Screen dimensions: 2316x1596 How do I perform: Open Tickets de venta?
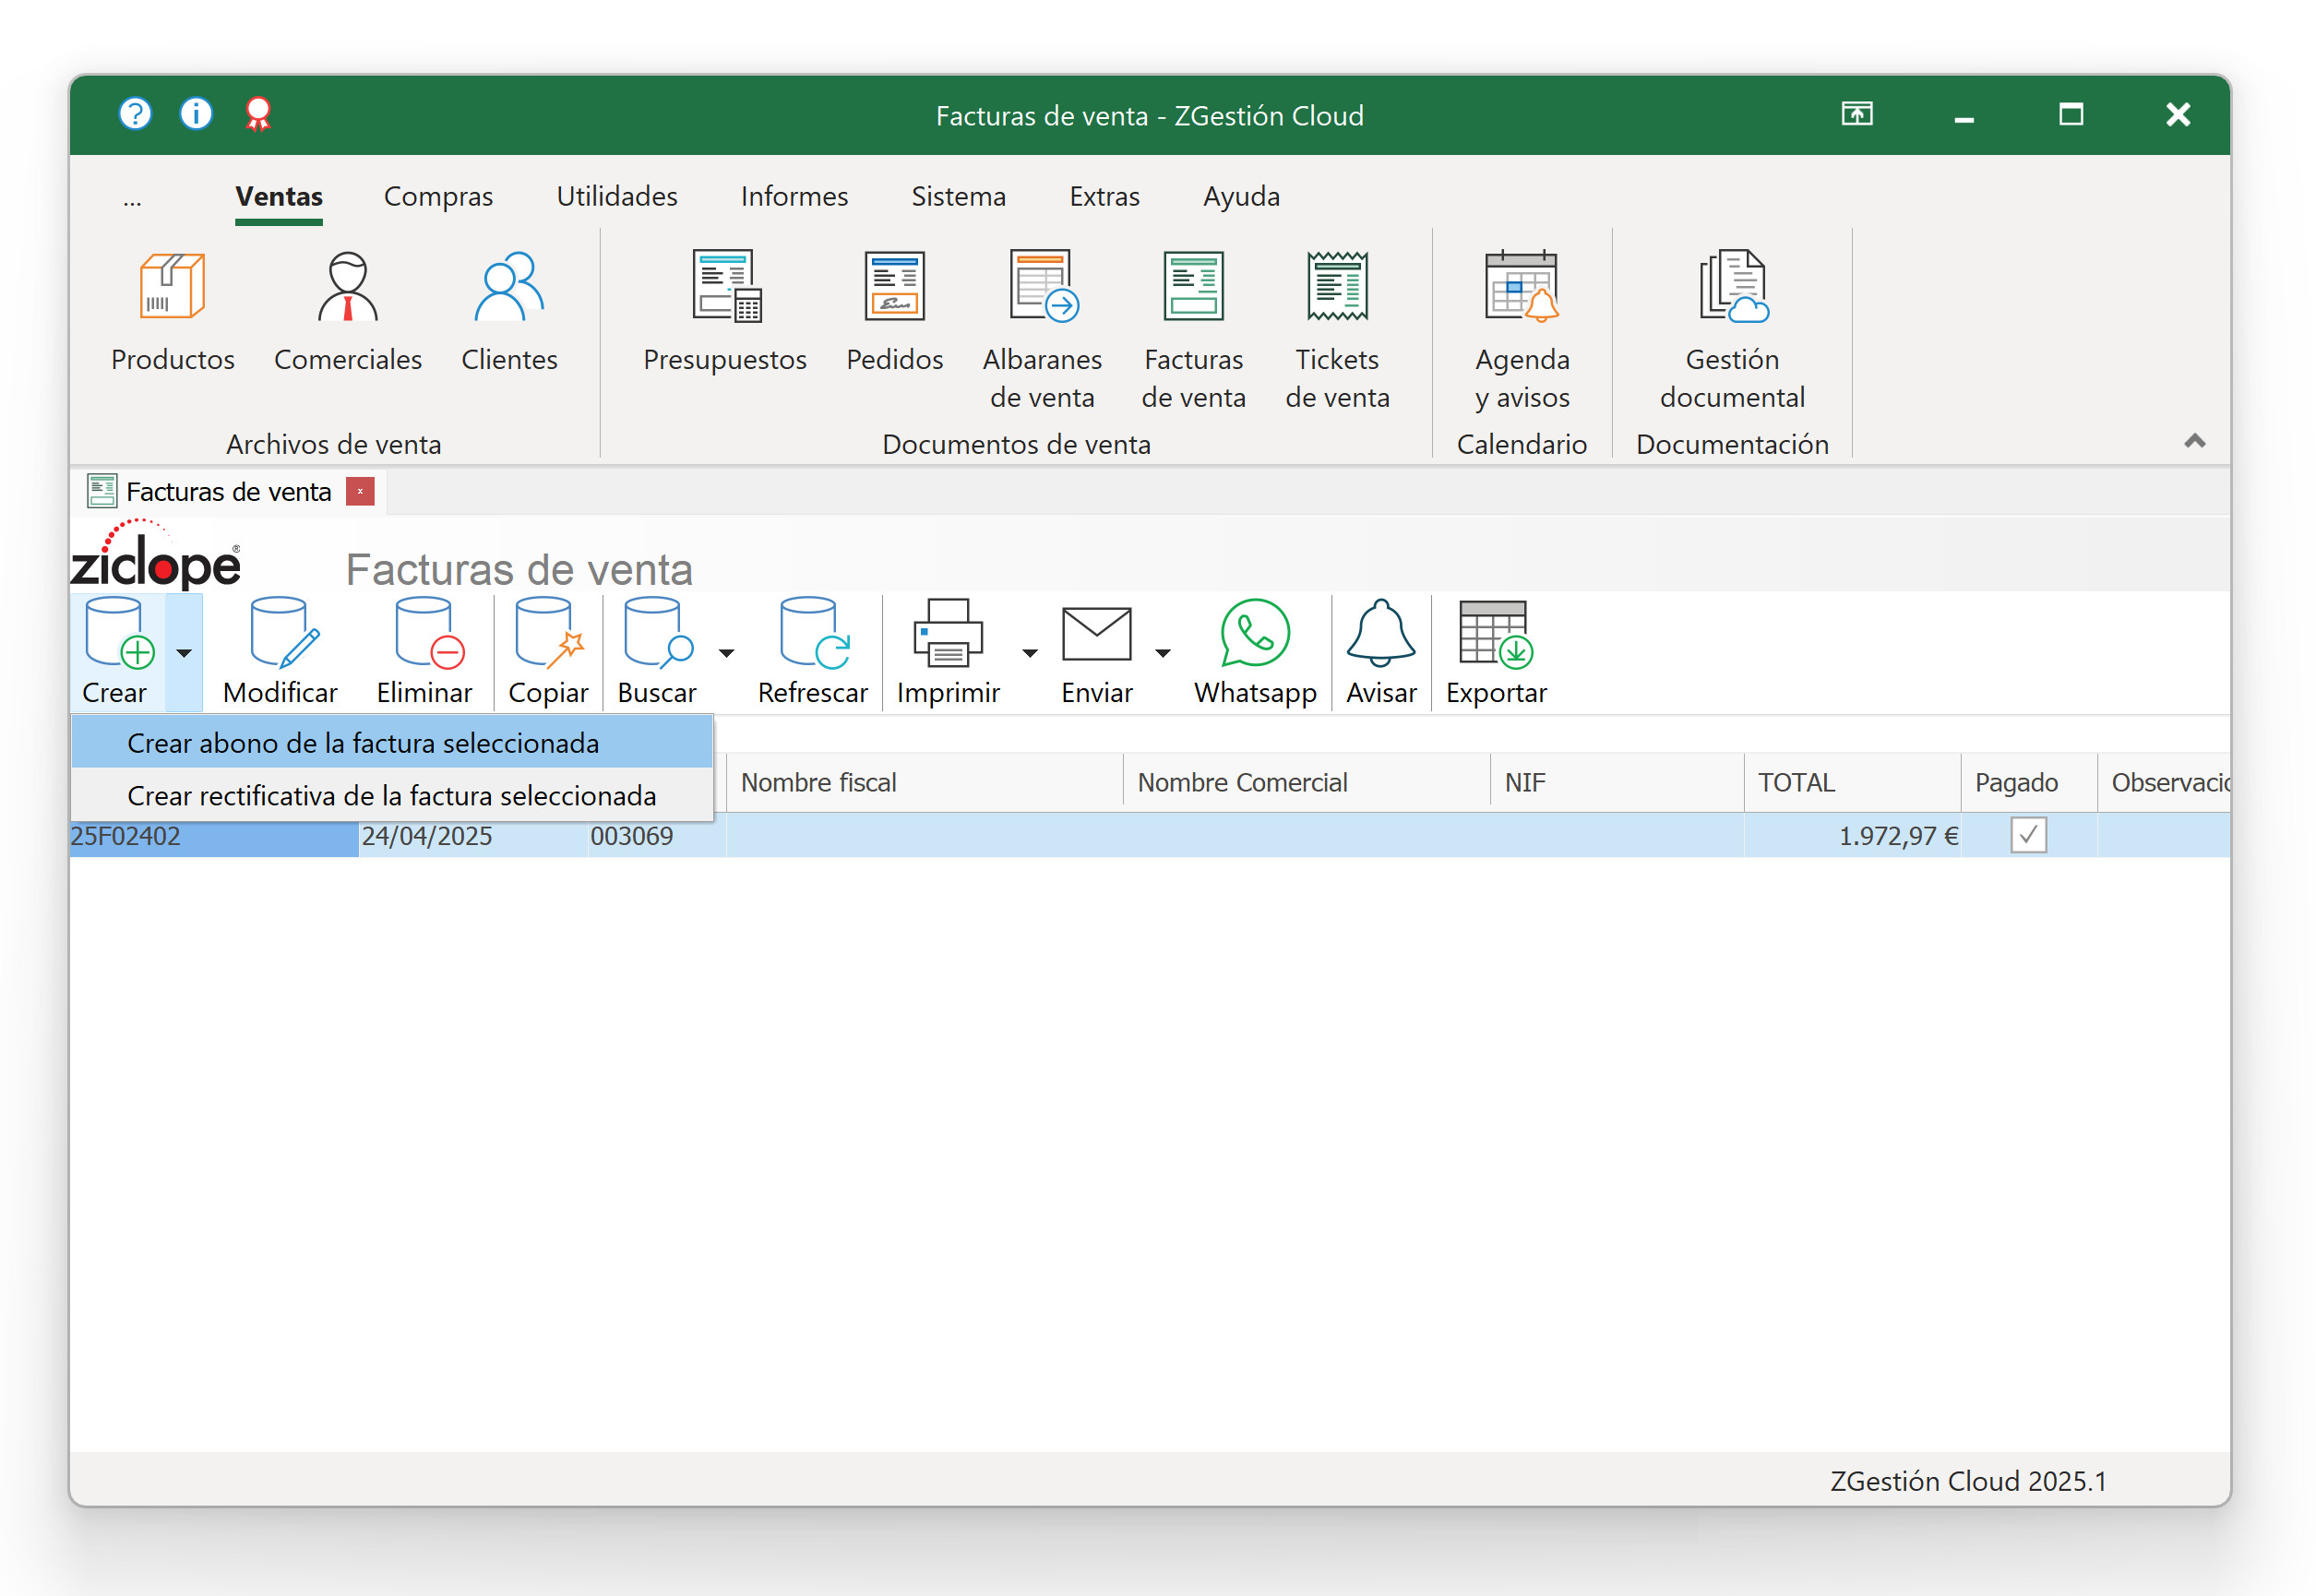[x=1338, y=330]
